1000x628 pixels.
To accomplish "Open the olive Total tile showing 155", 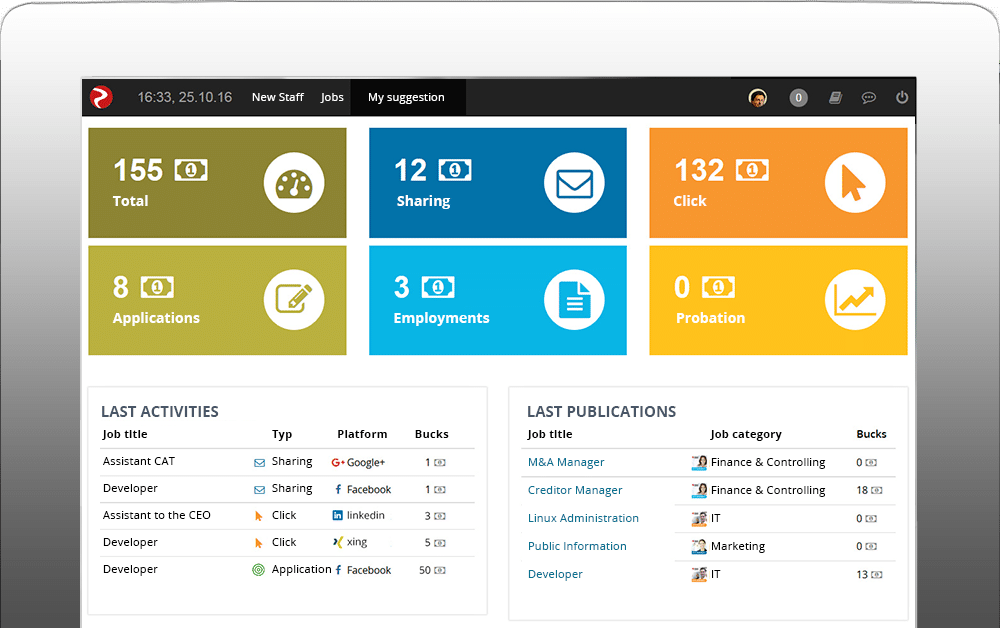I will (217, 183).
